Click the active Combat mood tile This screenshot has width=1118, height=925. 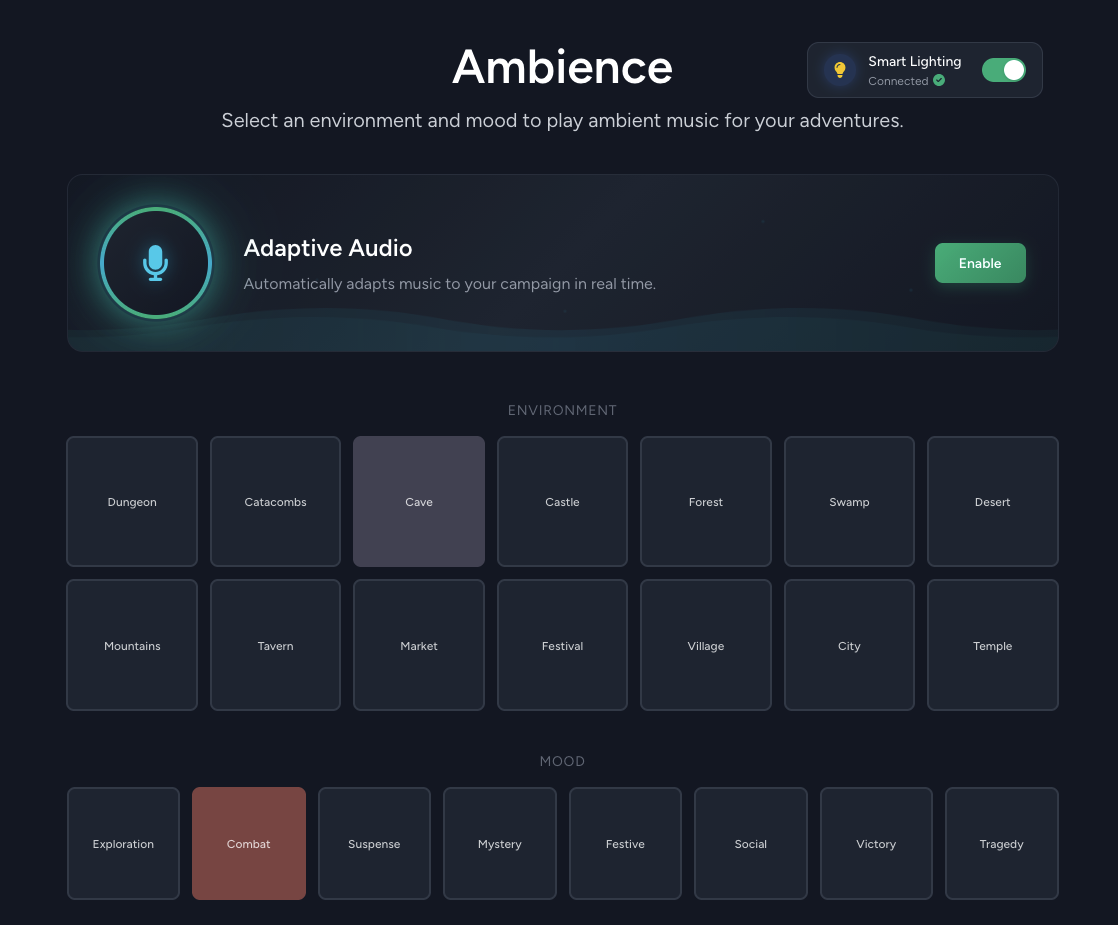pos(249,844)
